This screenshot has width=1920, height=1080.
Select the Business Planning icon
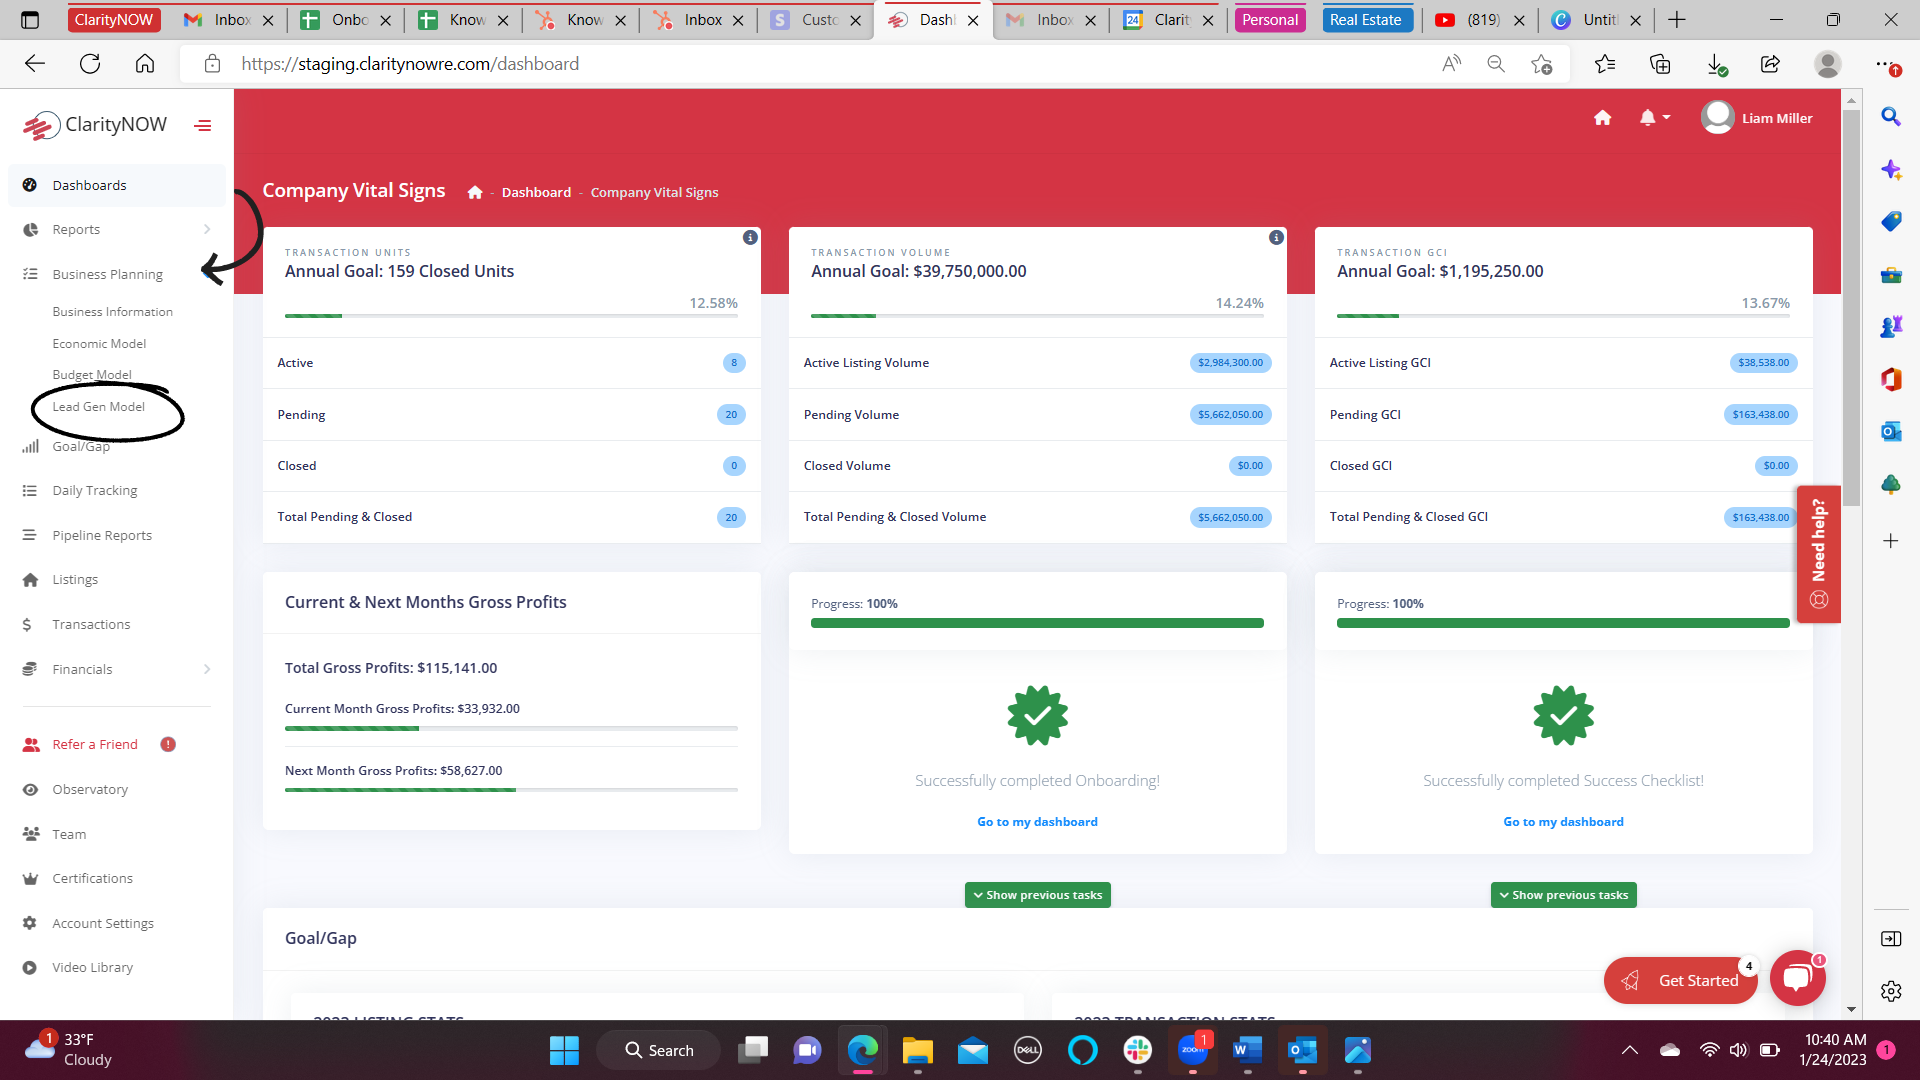point(29,273)
